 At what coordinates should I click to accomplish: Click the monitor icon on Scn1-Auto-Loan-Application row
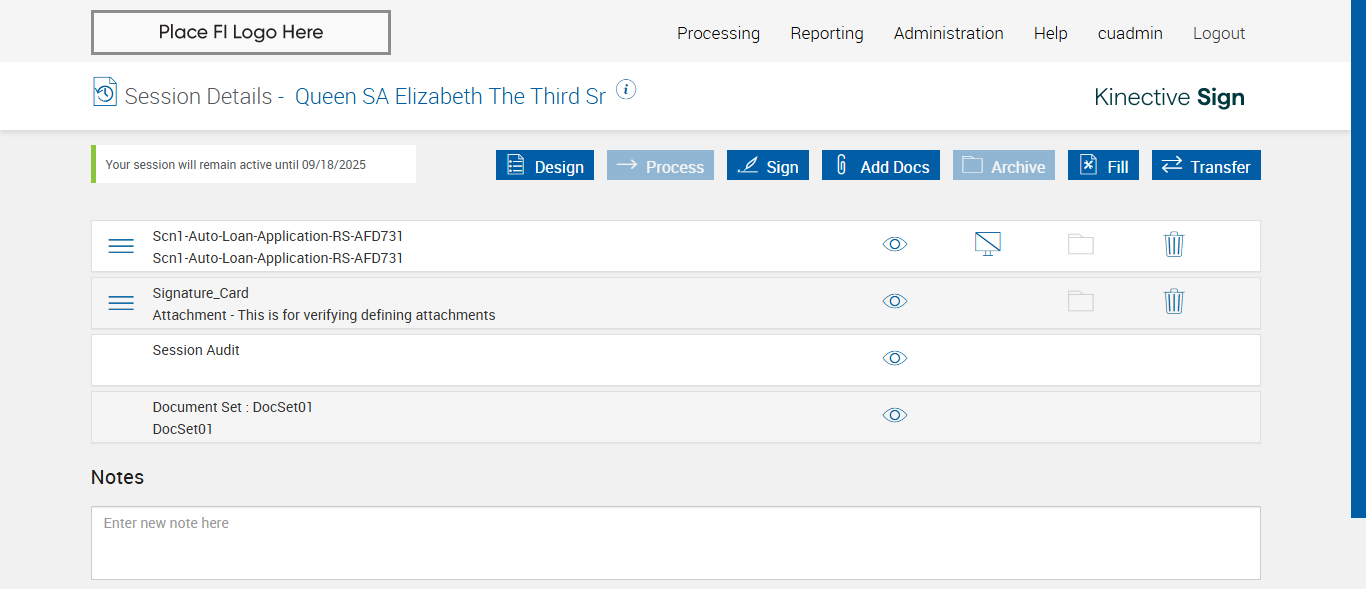pyautogui.click(x=988, y=243)
